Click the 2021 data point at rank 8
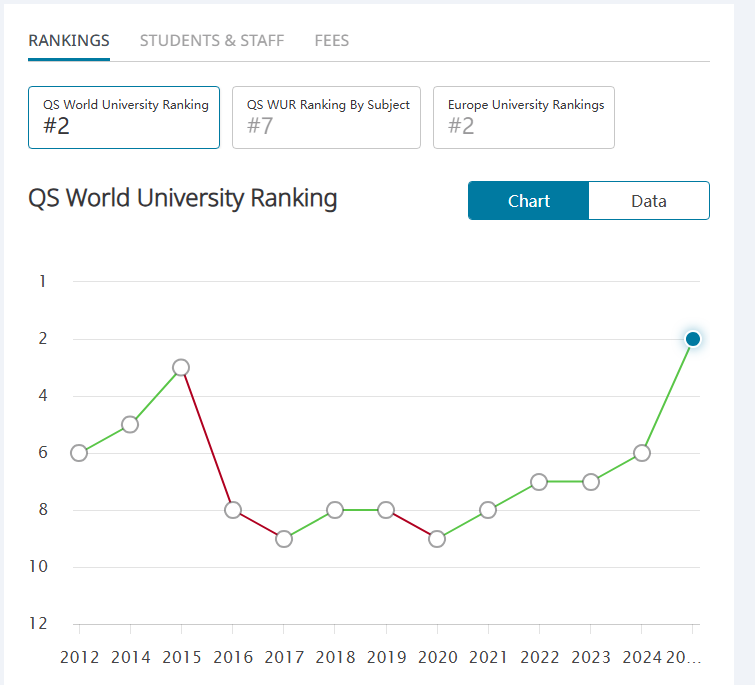Screen dimensions: 755x685 (488, 510)
